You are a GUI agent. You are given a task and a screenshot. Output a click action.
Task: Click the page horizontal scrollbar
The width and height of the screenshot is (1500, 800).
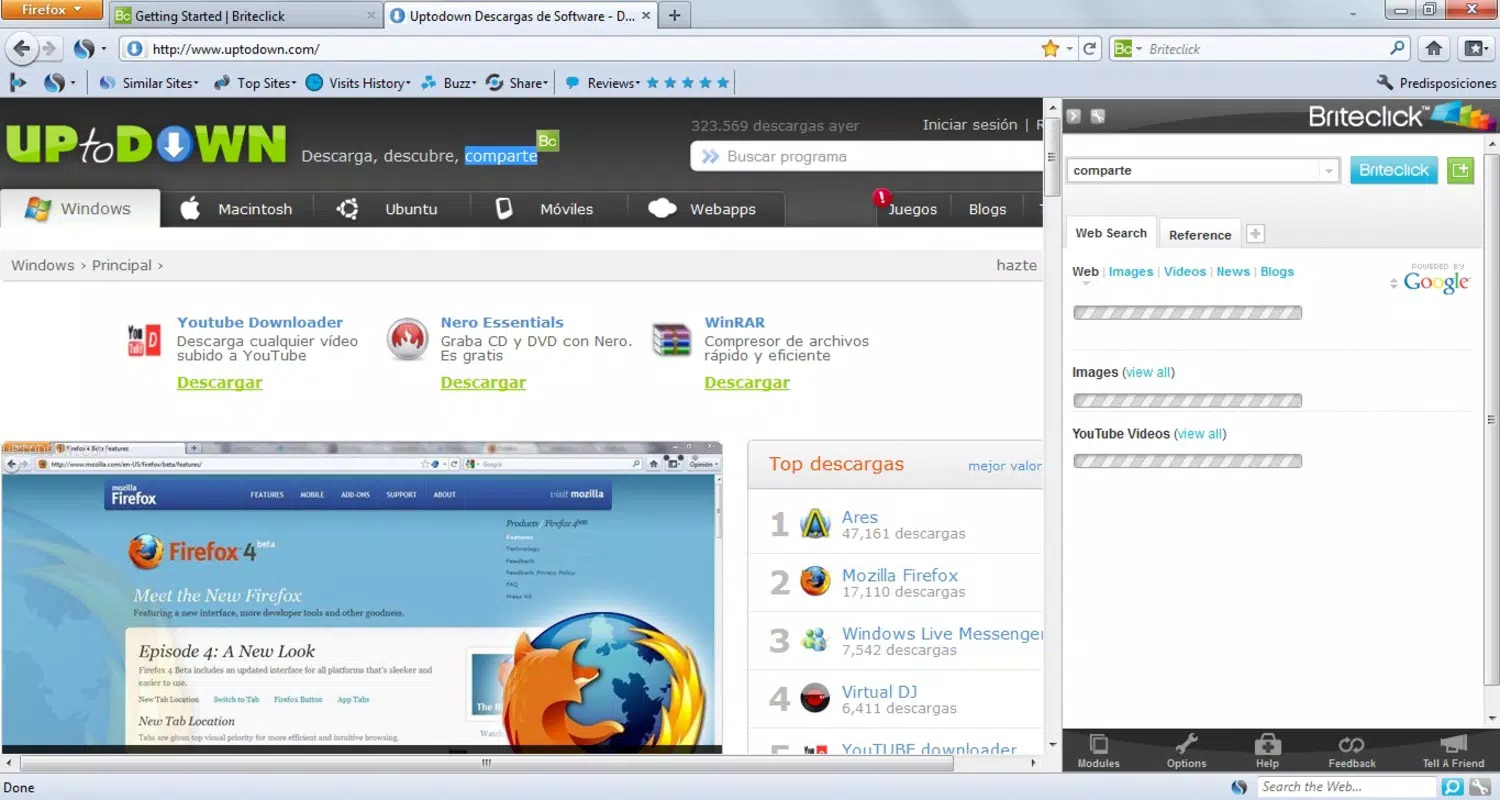click(x=485, y=763)
